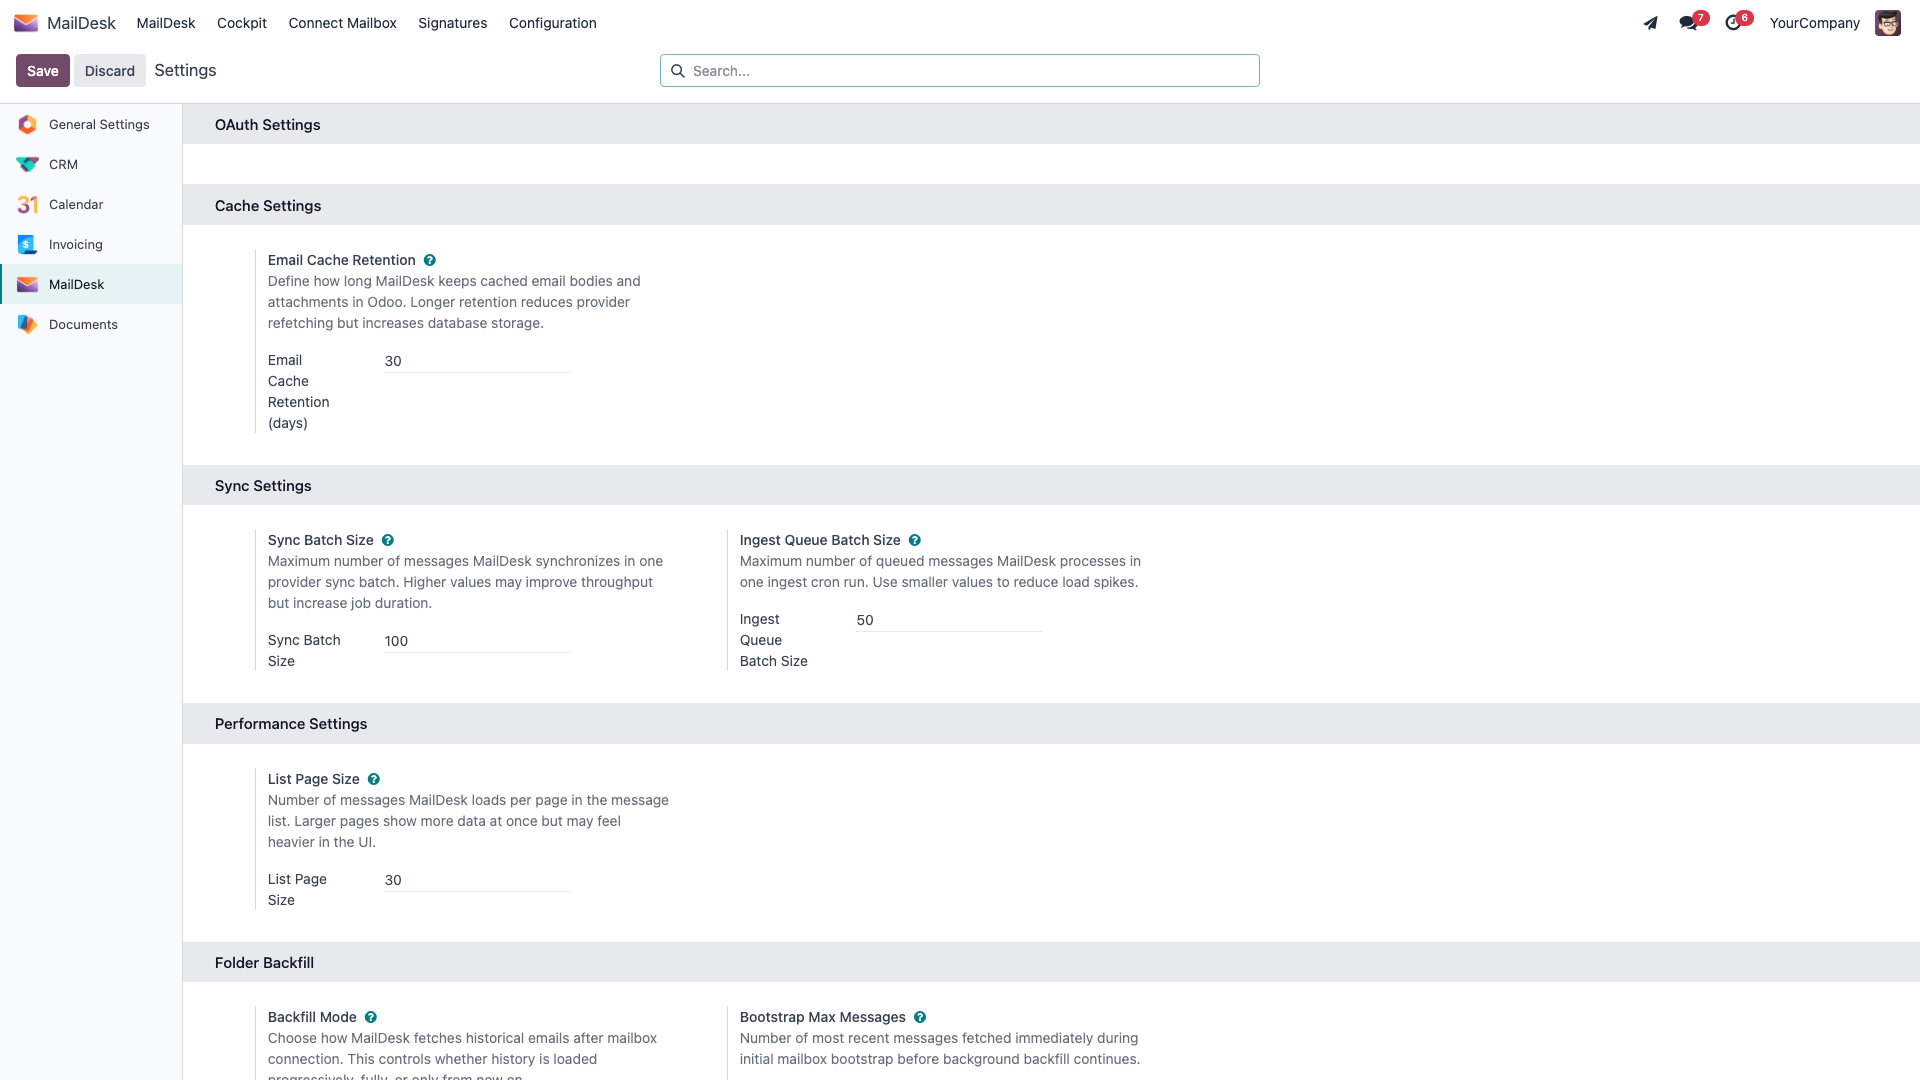Image resolution: width=1920 pixels, height=1080 pixels.
Task: Click the List Page Size setting title
Action: click(x=313, y=779)
